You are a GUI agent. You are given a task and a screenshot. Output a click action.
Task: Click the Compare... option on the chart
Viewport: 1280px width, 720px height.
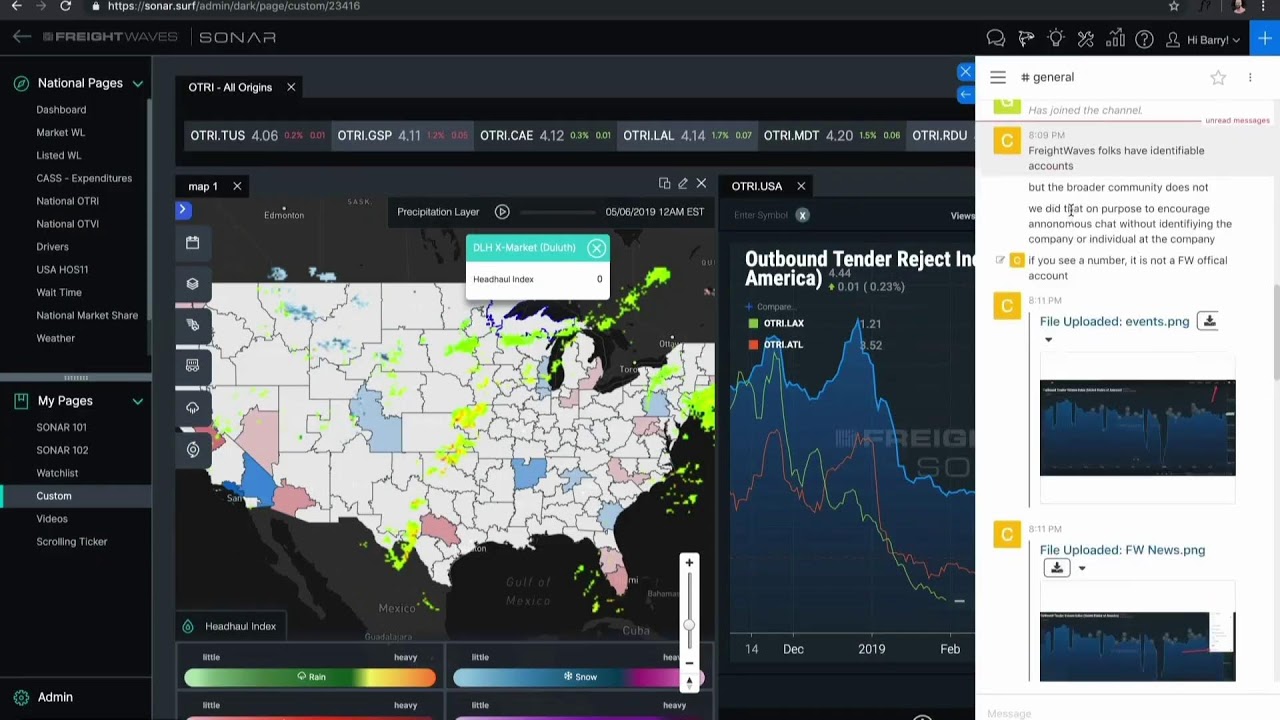tap(770, 307)
